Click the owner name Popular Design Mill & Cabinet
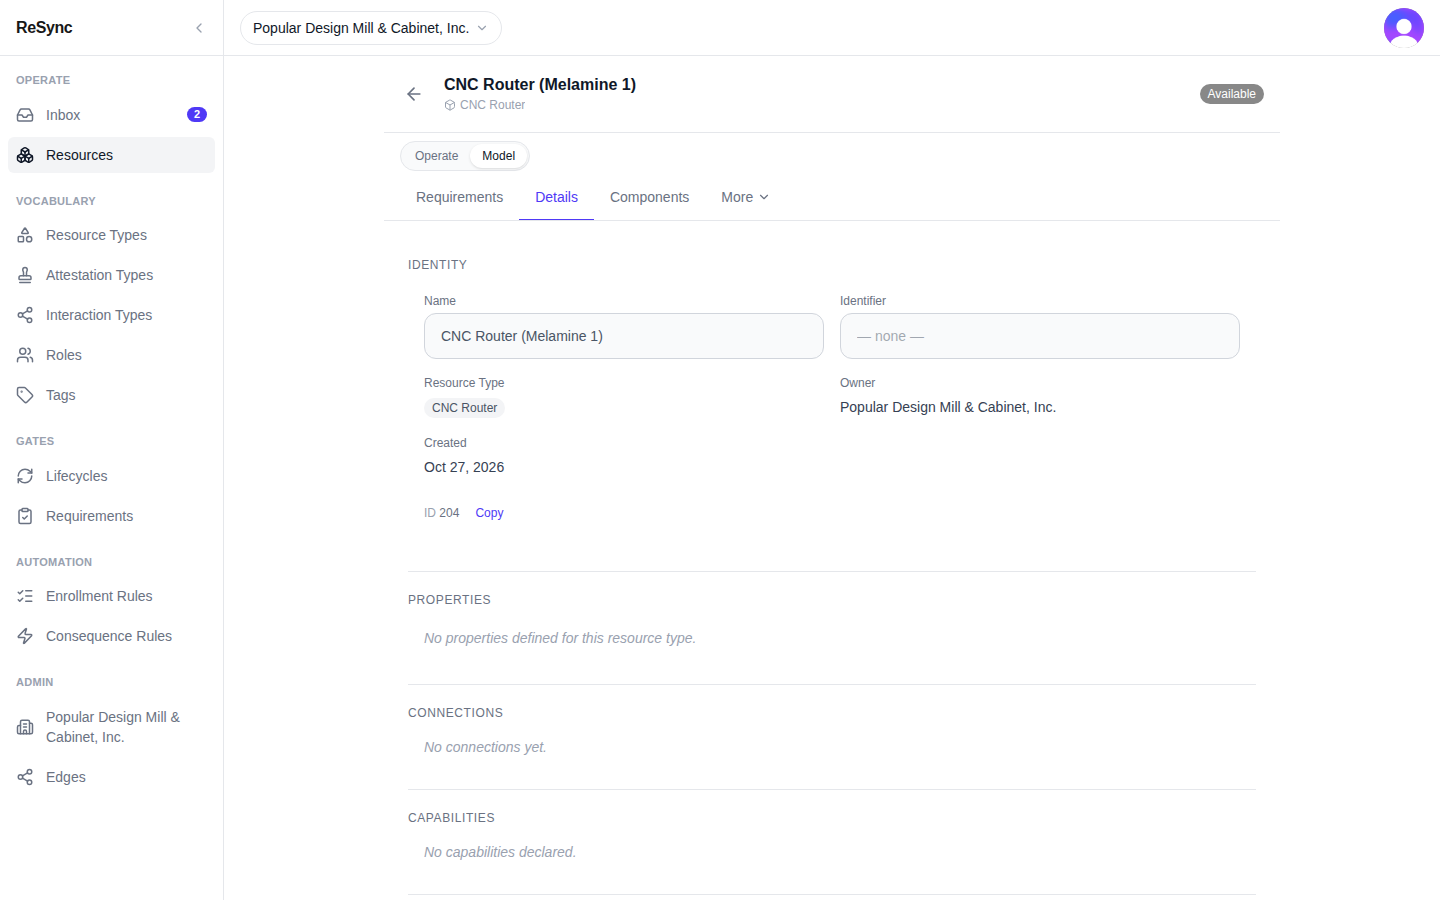 click(x=948, y=407)
